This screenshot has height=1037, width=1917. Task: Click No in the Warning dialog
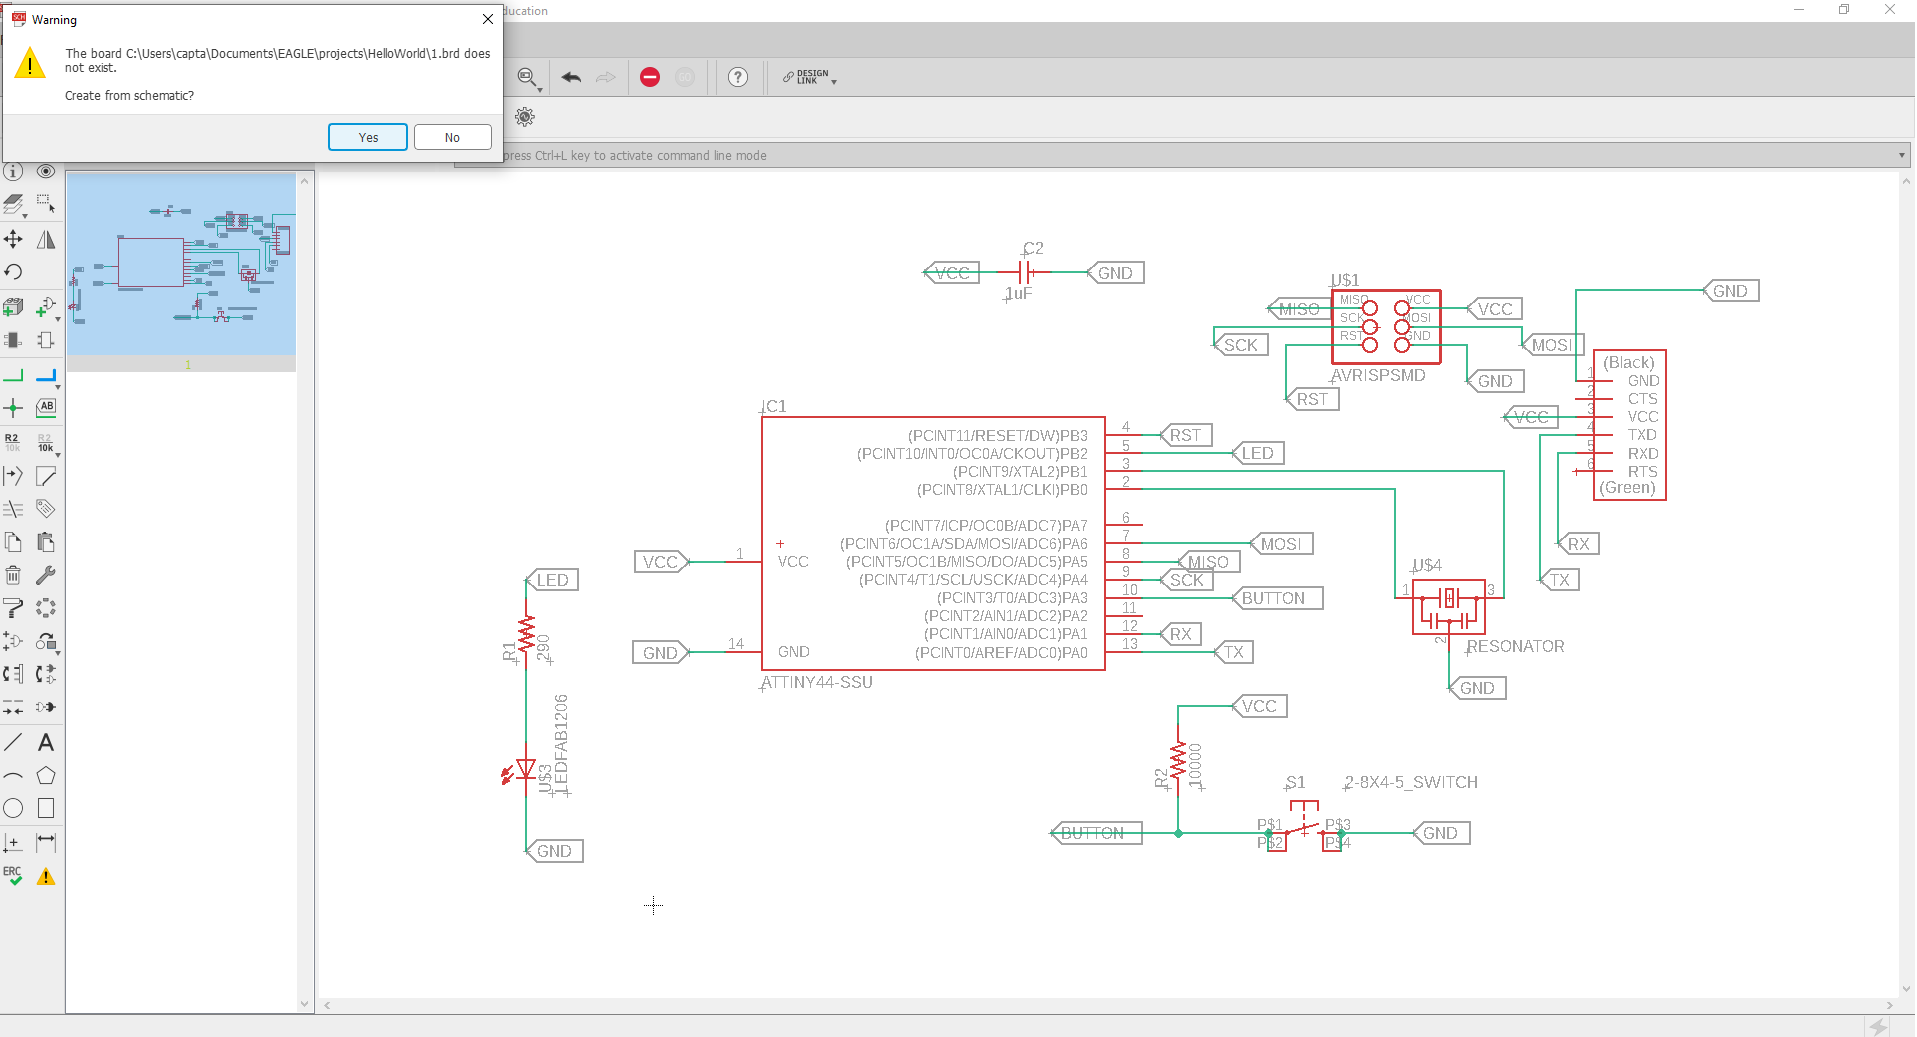pyautogui.click(x=453, y=137)
